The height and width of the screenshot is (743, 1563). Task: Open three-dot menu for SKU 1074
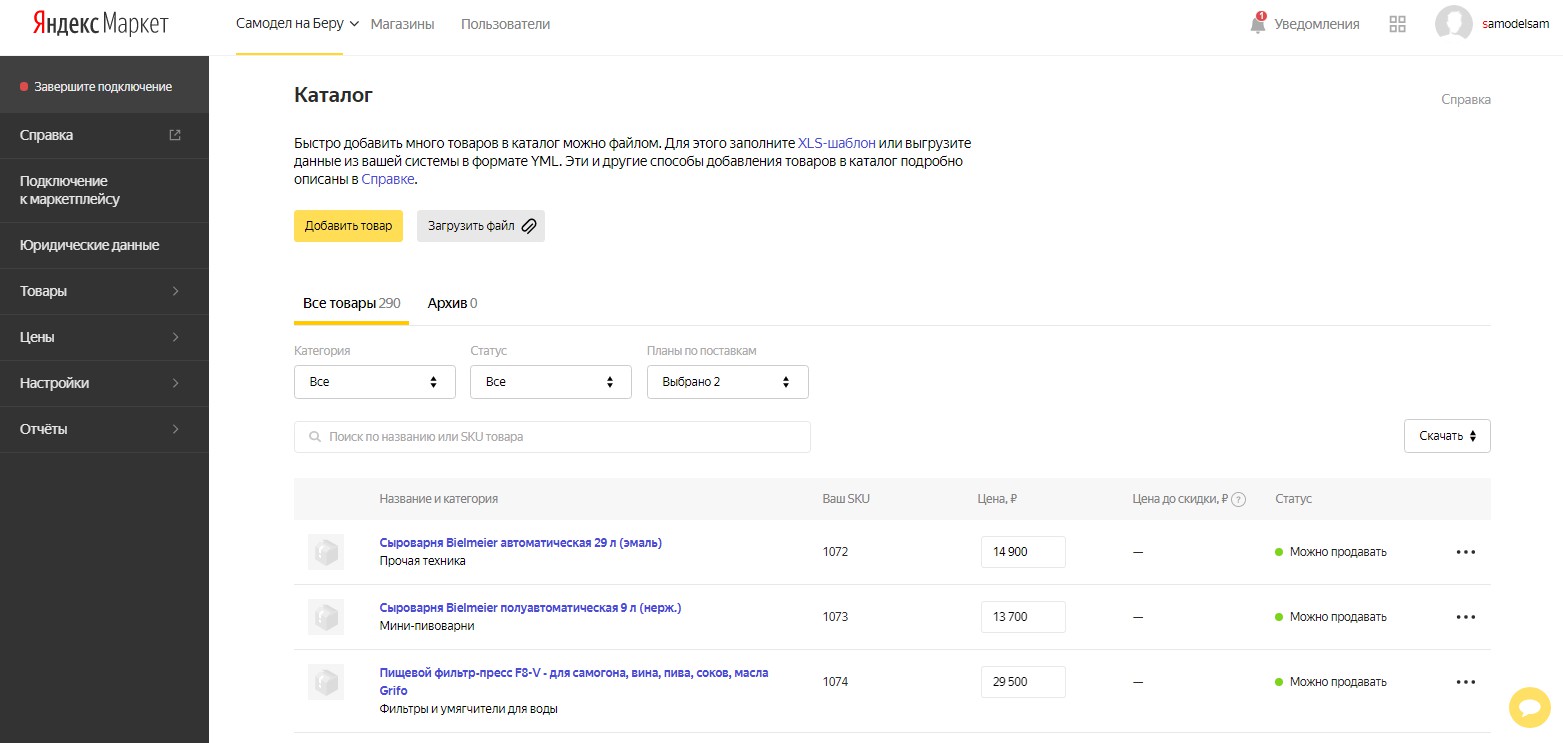[x=1466, y=682]
